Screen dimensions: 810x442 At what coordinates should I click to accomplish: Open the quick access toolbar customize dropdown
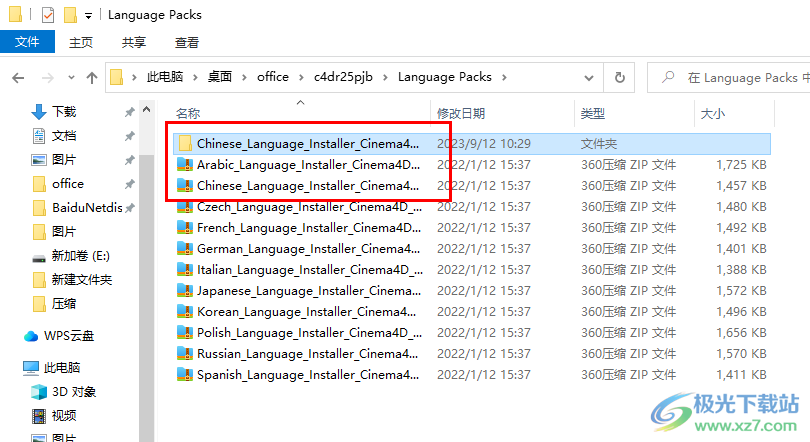(88, 16)
